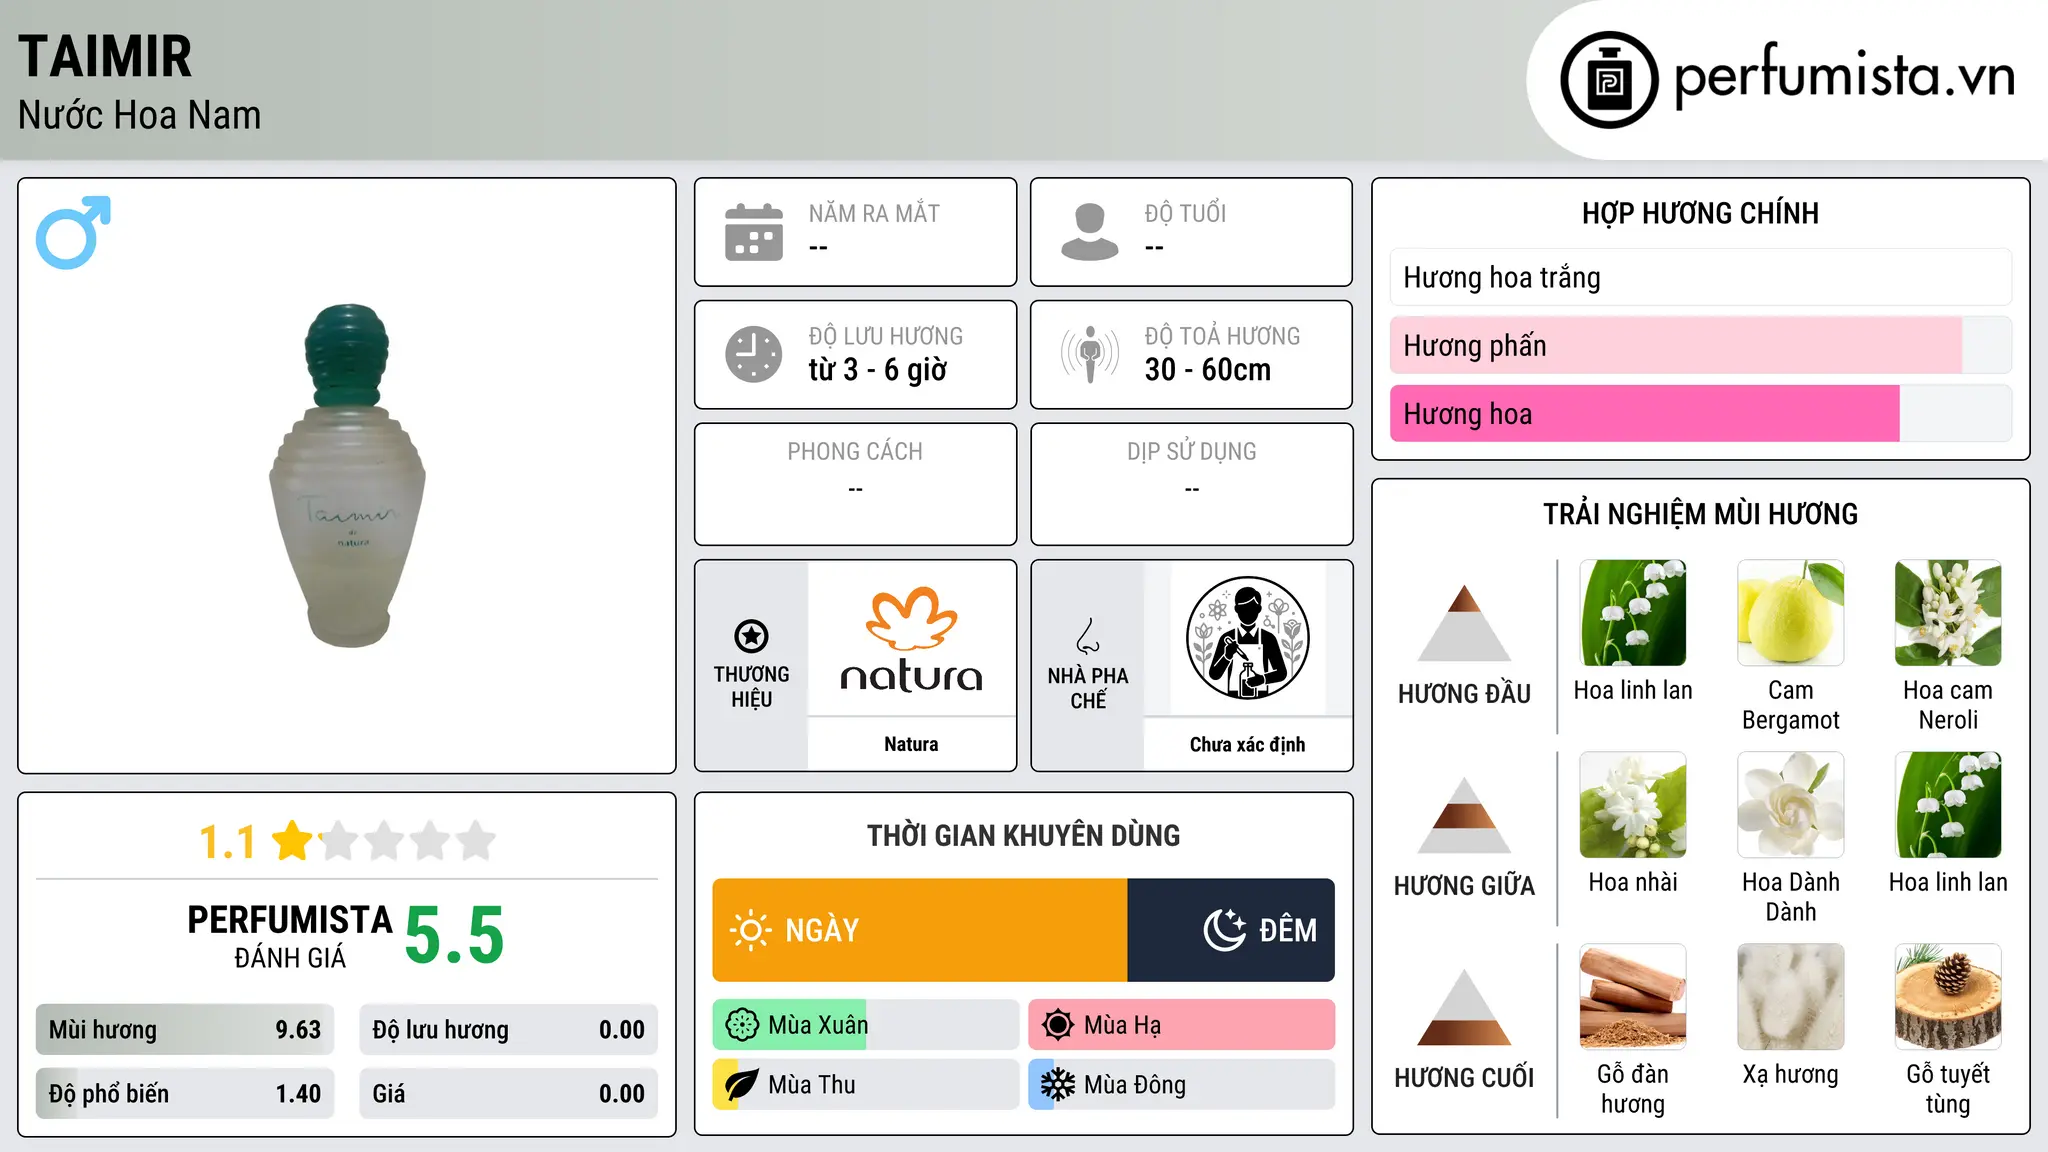
Task: Click the perfumista.vn site name
Action: (1845, 75)
